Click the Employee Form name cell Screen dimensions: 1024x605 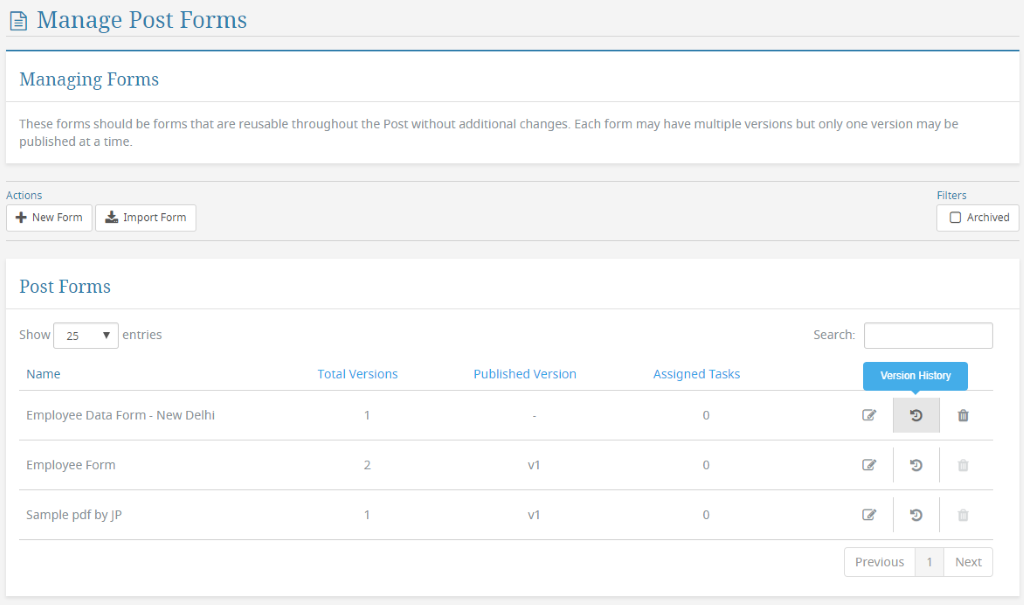pos(71,465)
